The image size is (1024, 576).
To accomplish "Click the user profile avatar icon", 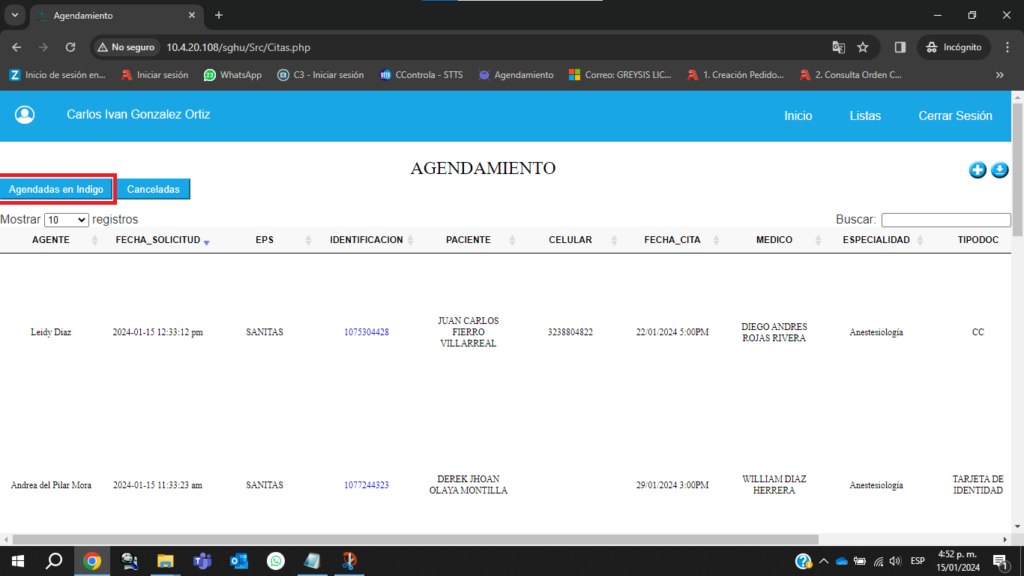I will tap(25, 115).
